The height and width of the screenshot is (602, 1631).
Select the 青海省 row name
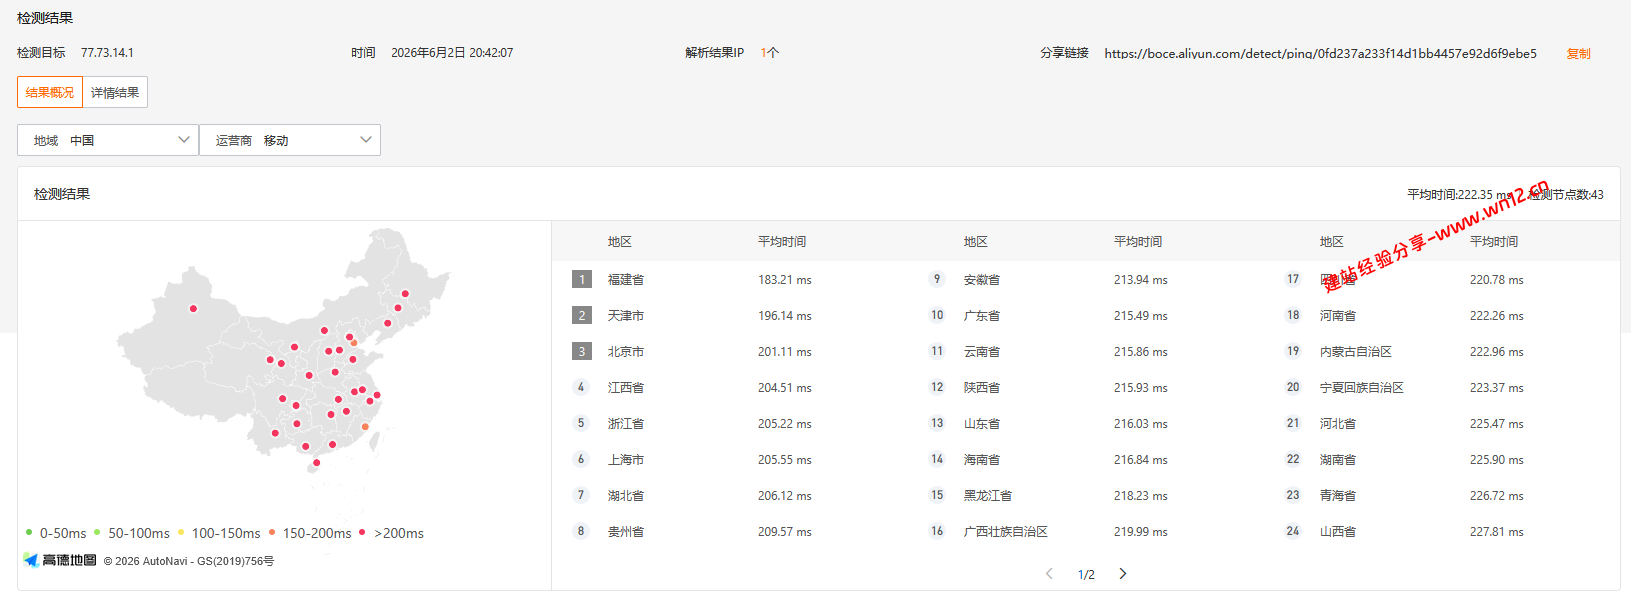pyautogui.click(x=1338, y=496)
